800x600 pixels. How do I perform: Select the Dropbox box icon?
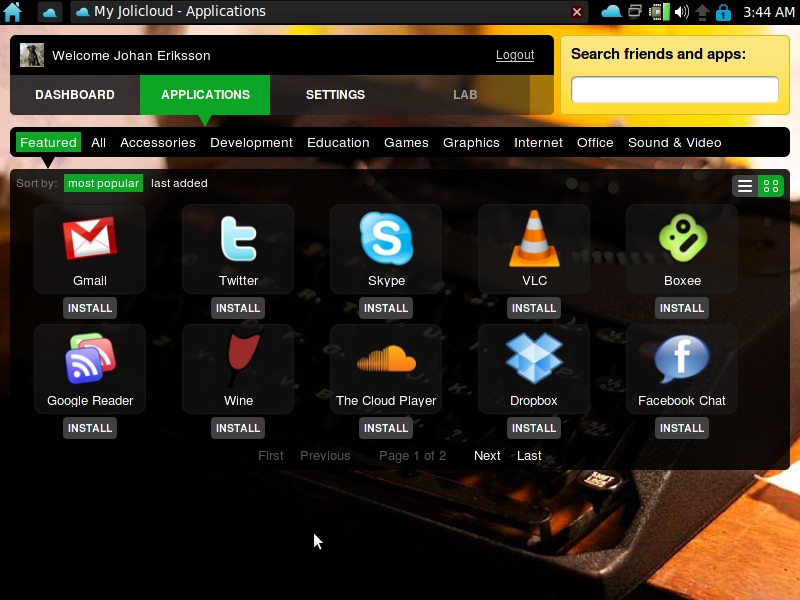[534, 358]
